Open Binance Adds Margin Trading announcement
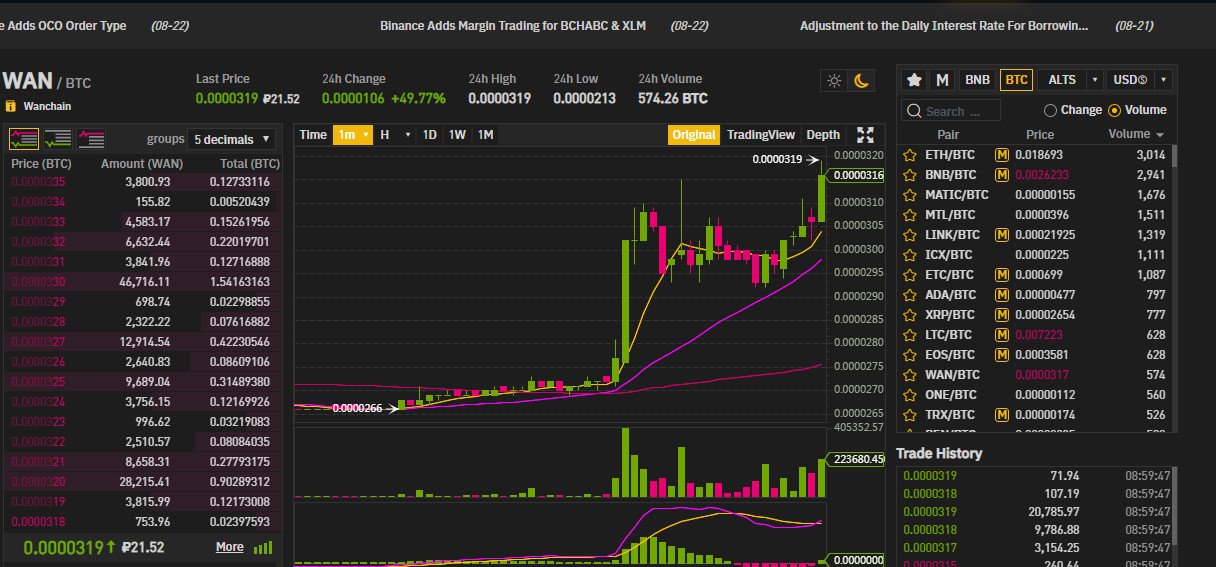Screen dimensions: 1216x567 513,25
